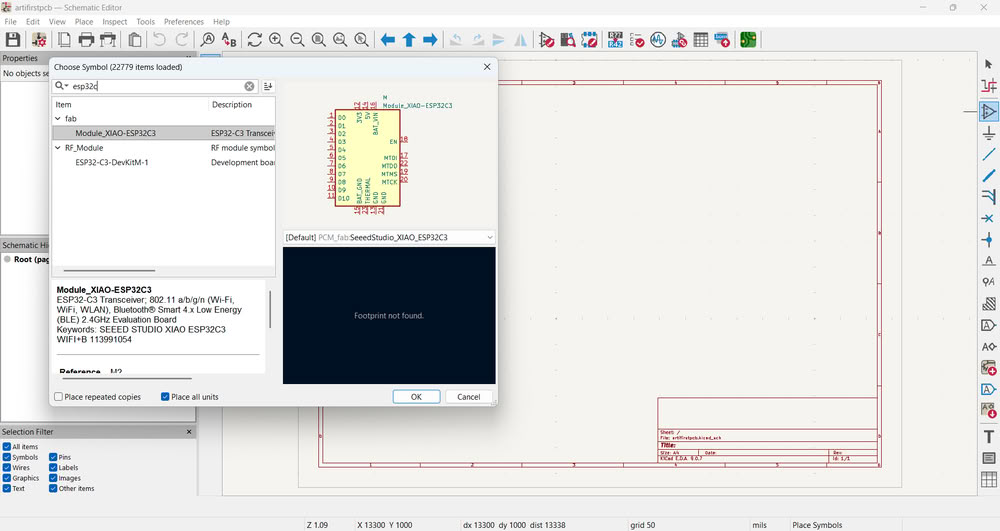
Task: Open the Symbol Editor icon
Action: pyautogui.click(x=547, y=40)
